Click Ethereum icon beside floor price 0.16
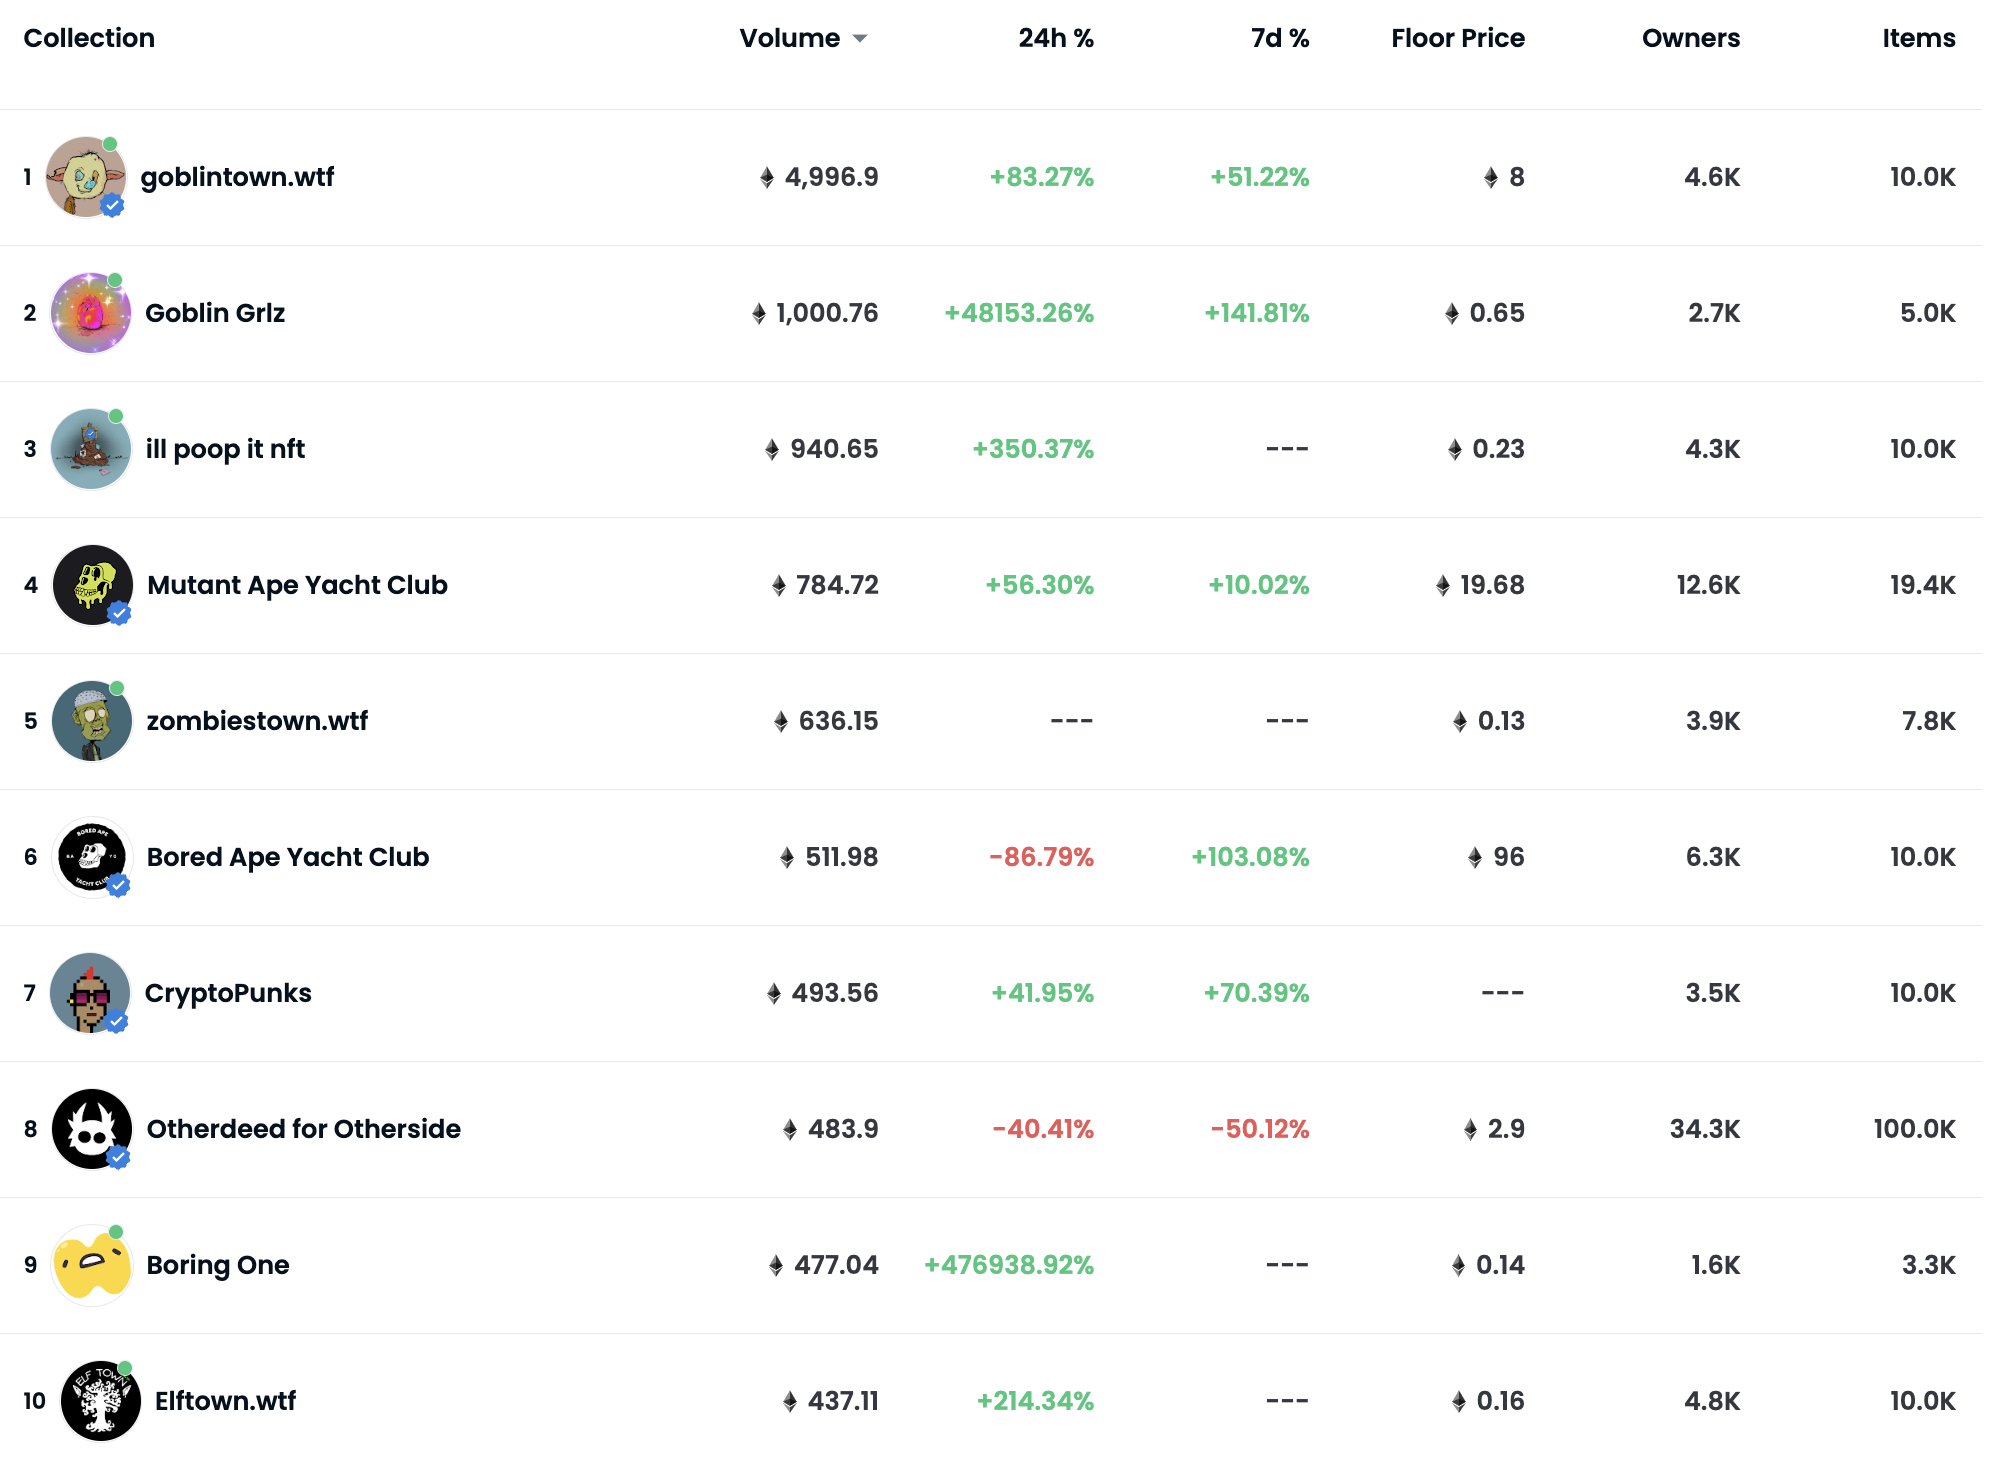The width and height of the screenshot is (2006, 1466). tap(1459, 1402)
